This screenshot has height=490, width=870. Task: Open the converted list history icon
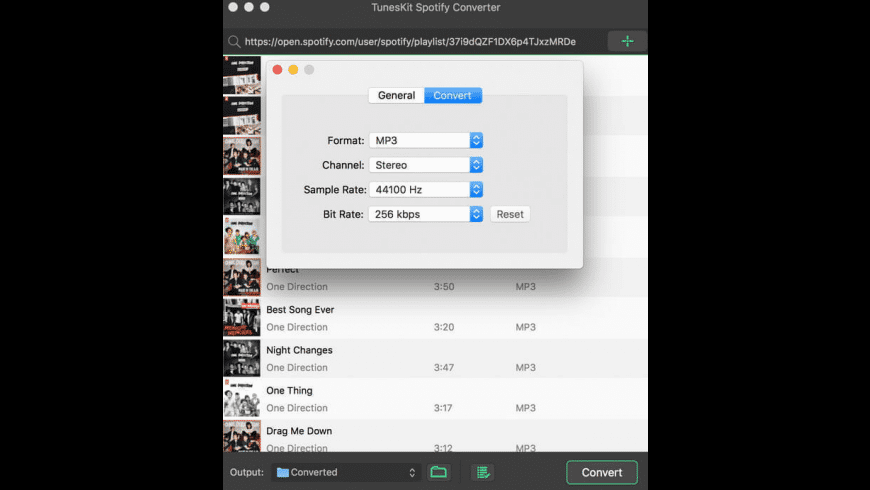coord(483,472)
